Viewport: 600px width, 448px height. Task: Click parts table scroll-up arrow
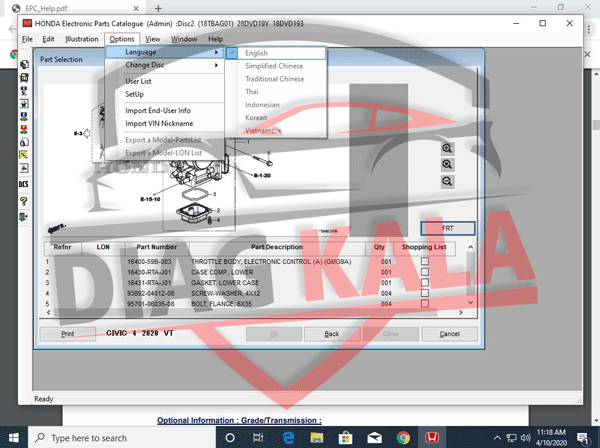pyautogui.click(x=471, y=247)
